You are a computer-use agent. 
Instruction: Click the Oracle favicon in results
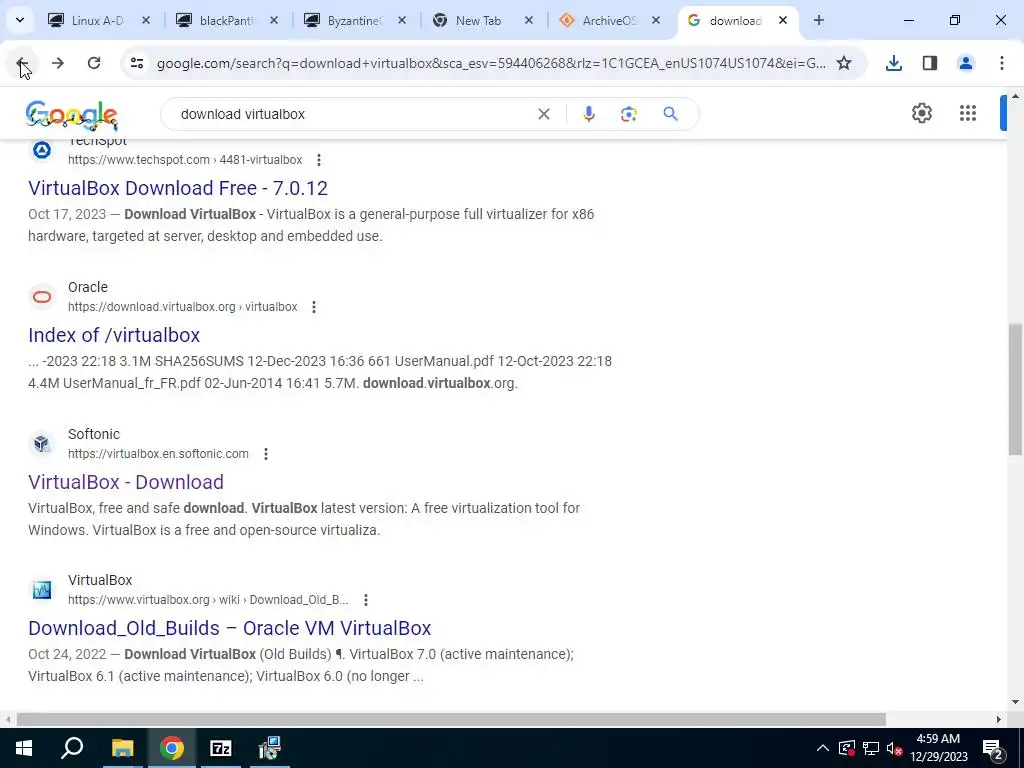pyautogui.click(x=42, y=297)
